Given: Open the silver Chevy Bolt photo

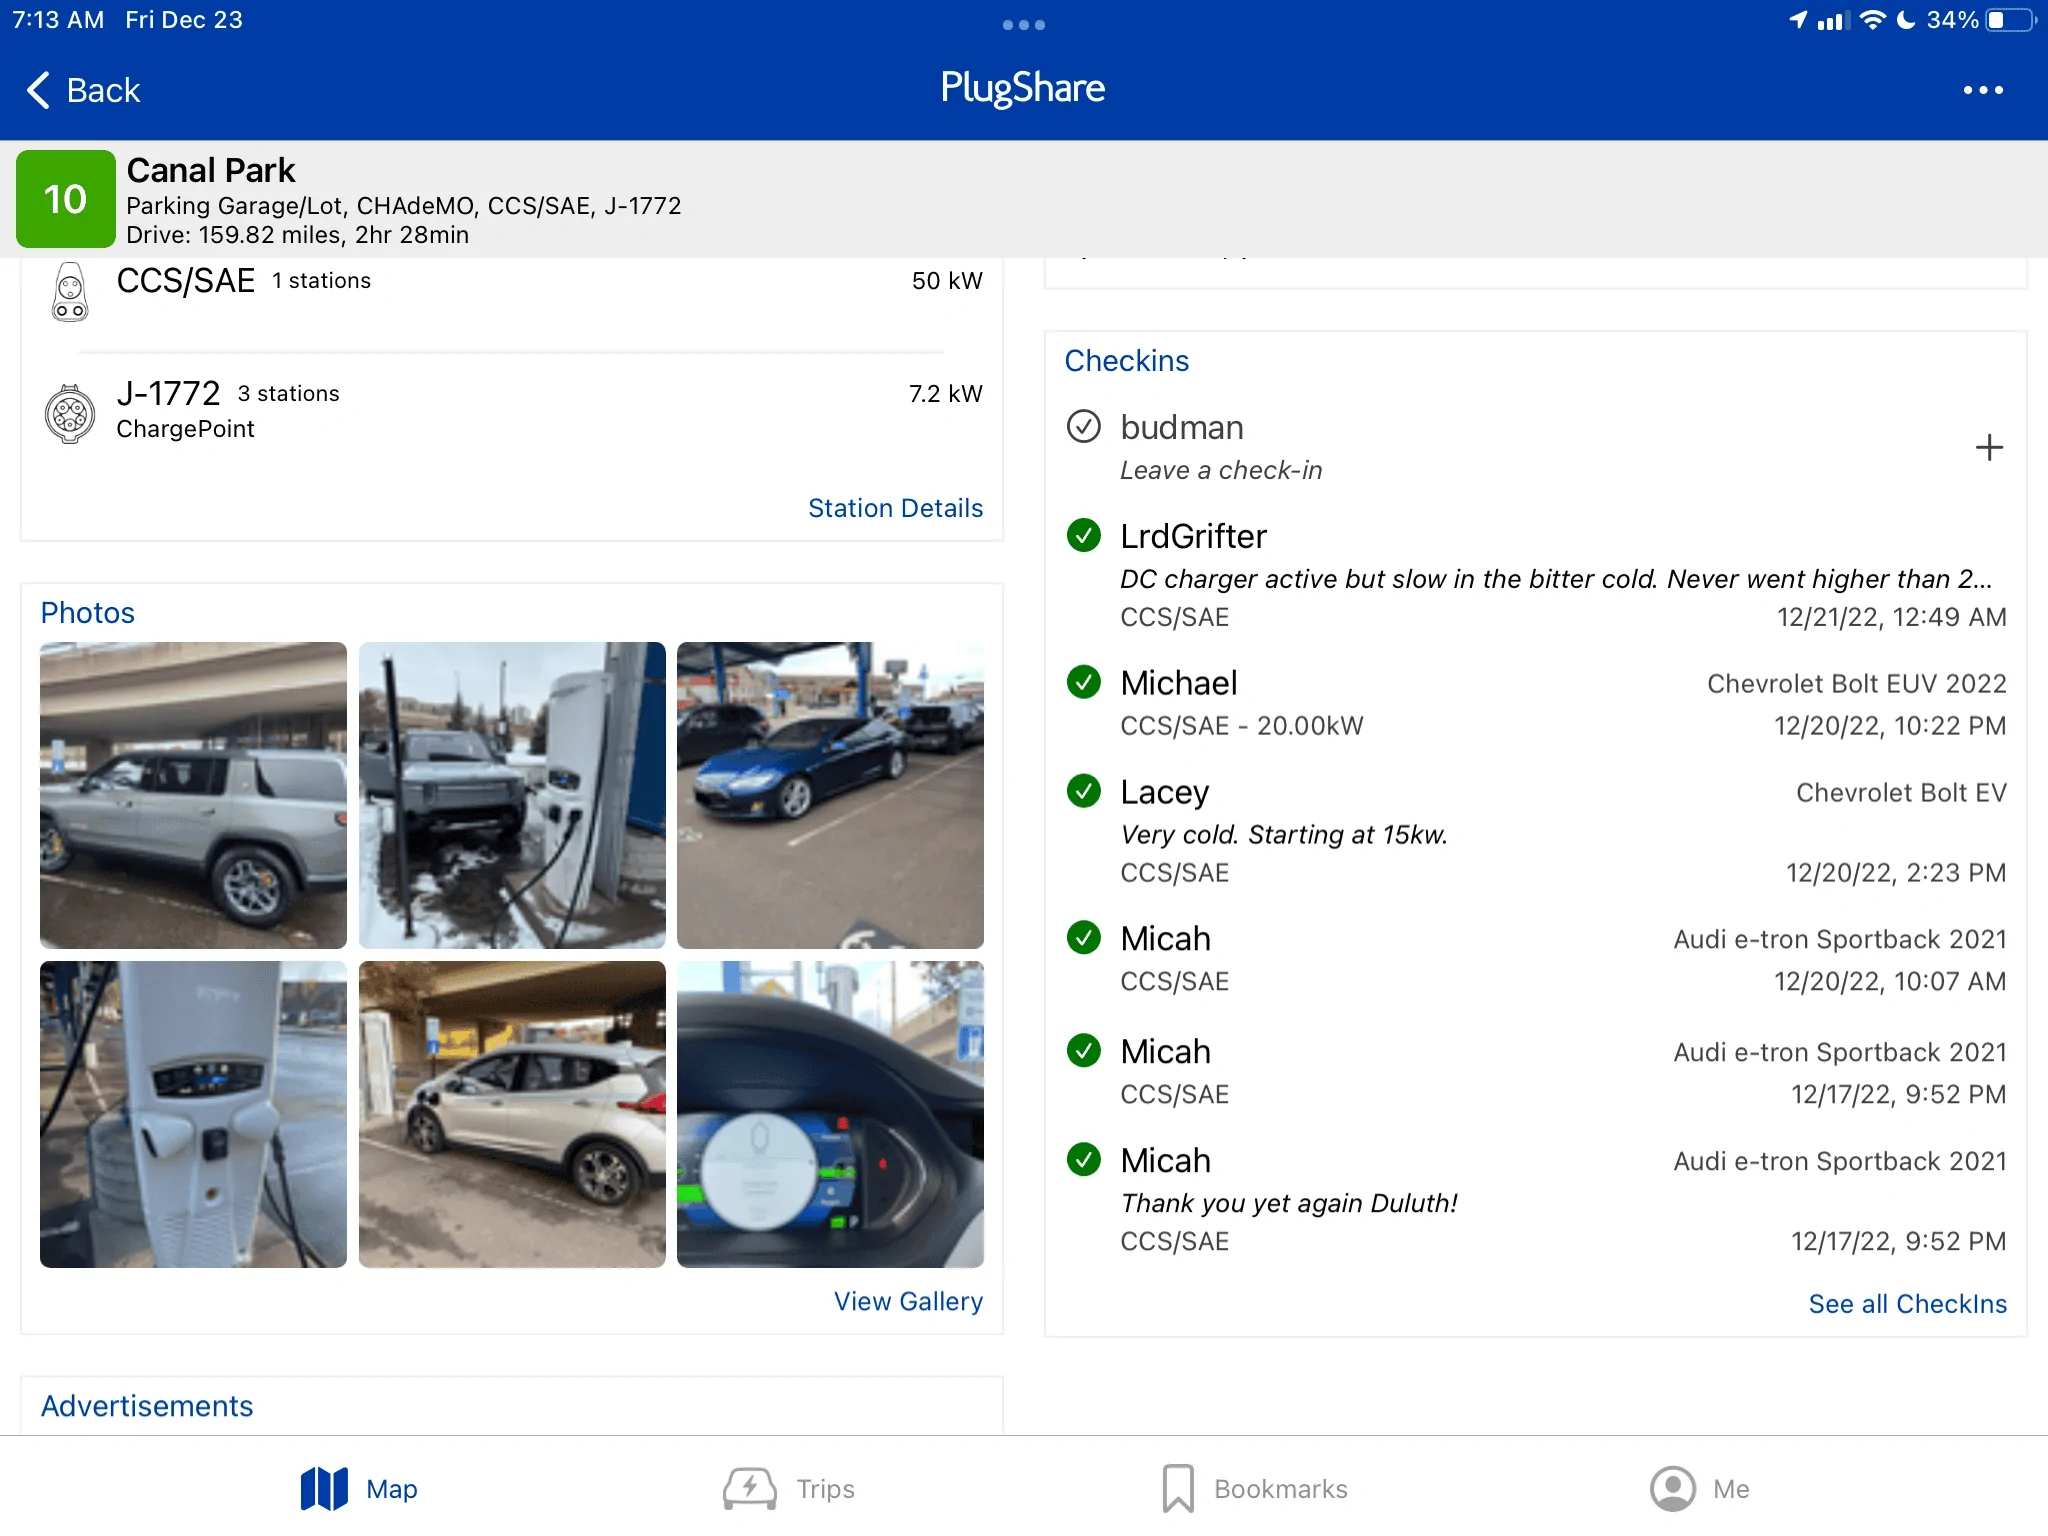Looking at the screenshot, I should click(512, 1114).
